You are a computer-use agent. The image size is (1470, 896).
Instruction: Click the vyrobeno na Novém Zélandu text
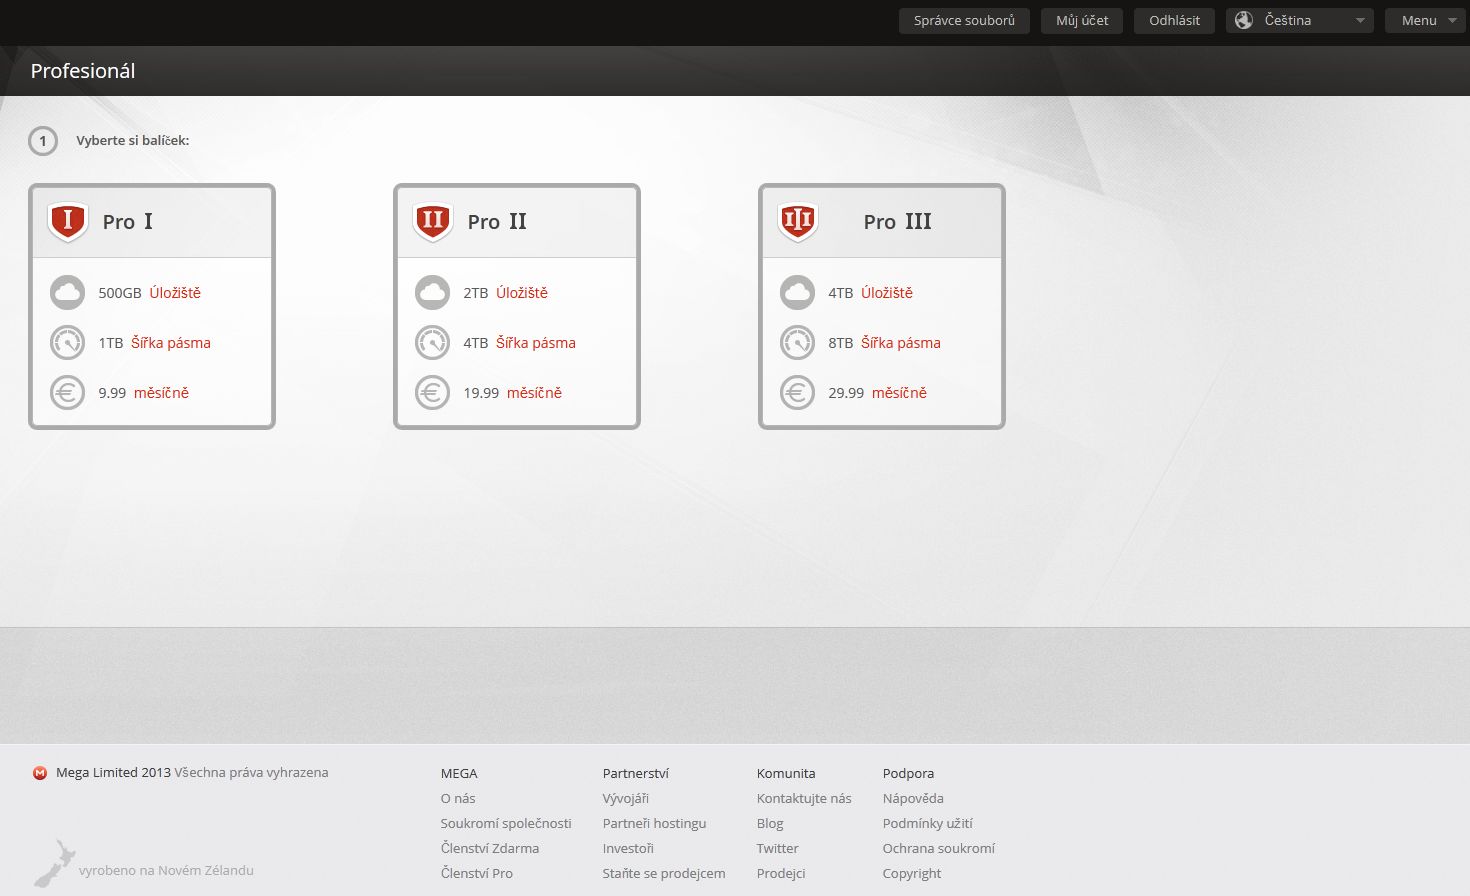click(x=166, y=870)
